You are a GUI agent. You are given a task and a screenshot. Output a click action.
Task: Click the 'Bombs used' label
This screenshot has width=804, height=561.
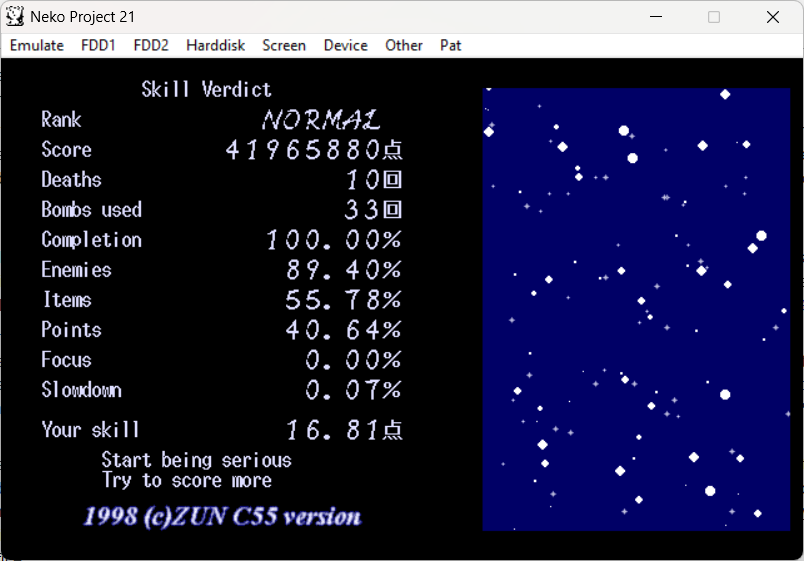tap(91, 209)
